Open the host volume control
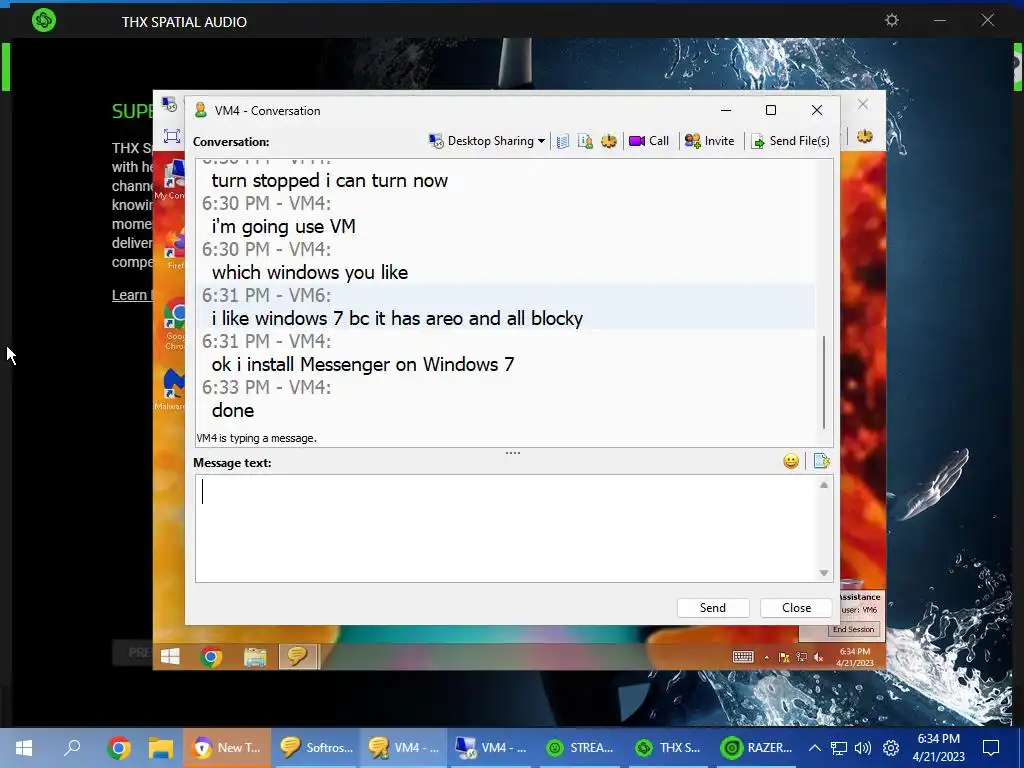1024x768 pixels. pyautogui.click(x=863, y=748)
